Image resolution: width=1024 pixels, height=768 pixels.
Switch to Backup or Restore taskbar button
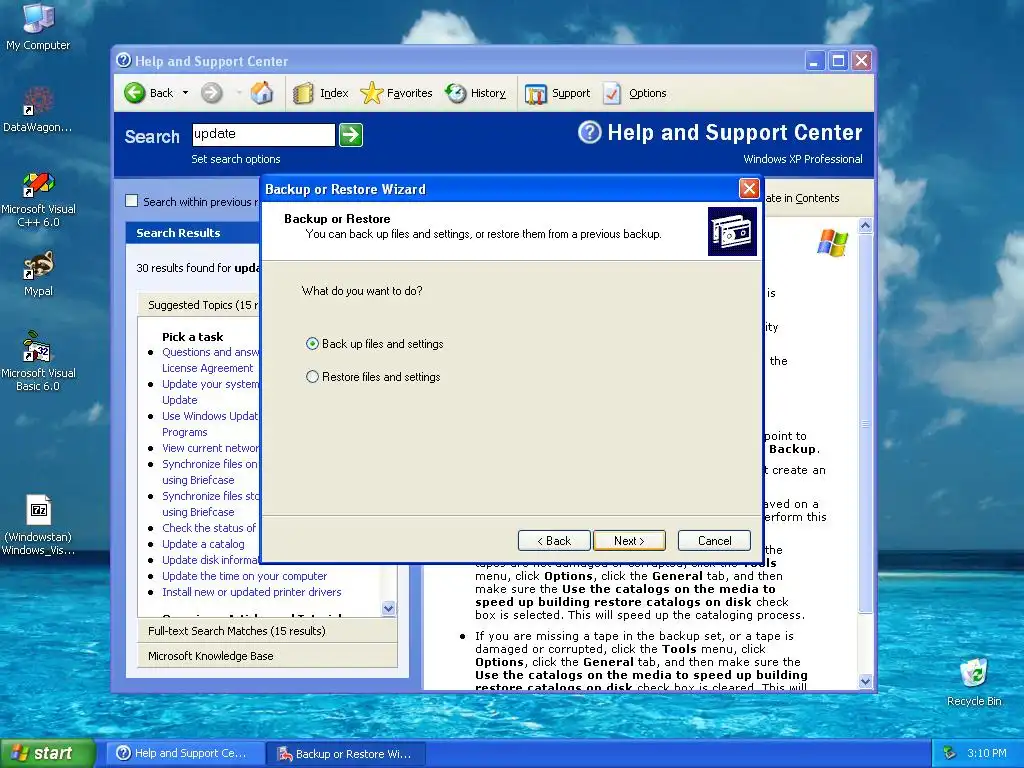(346, 754)
